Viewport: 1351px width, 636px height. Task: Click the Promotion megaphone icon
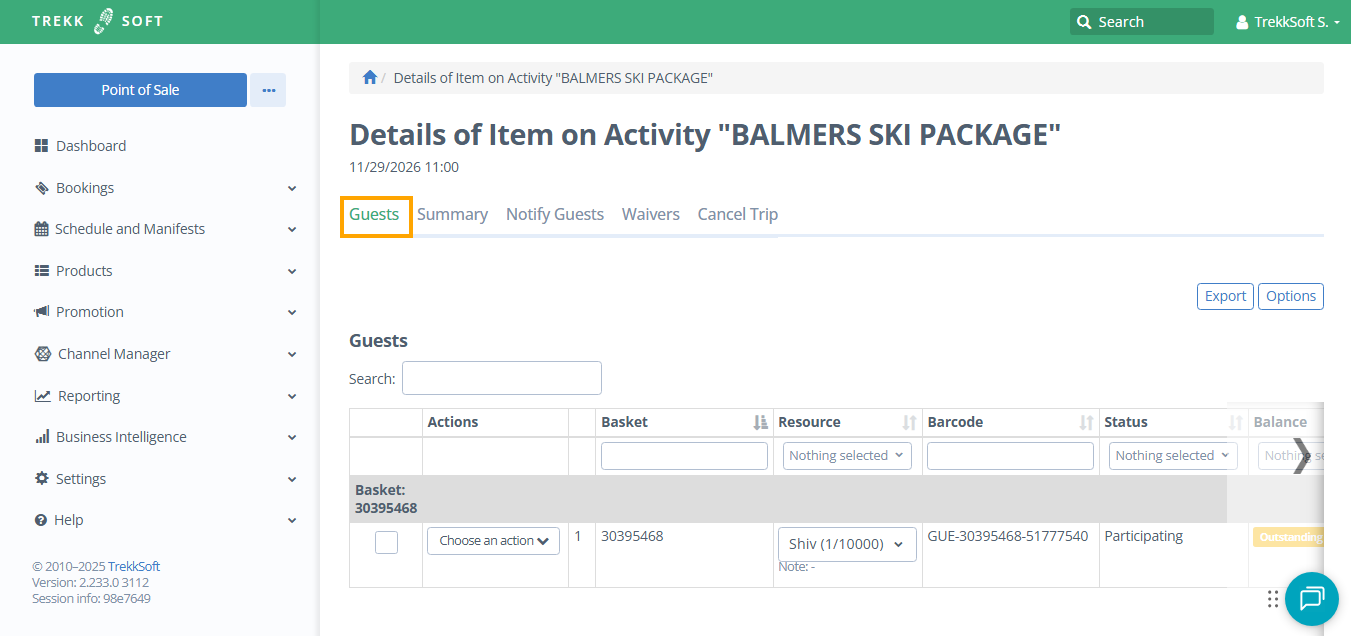(42, 312)
